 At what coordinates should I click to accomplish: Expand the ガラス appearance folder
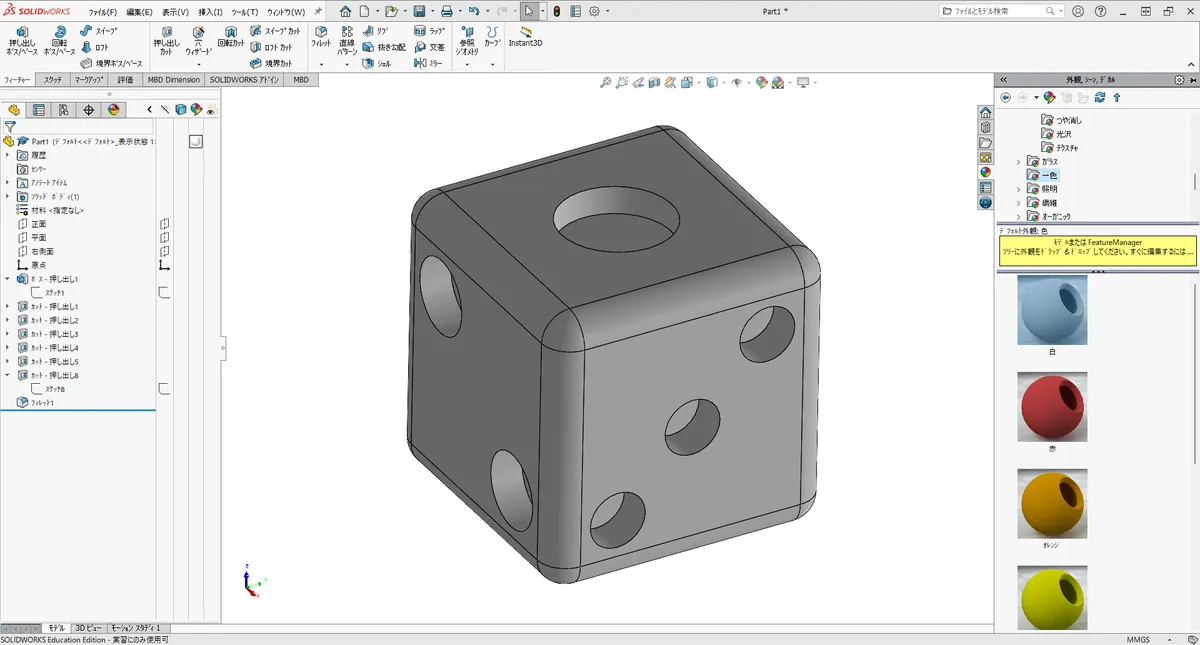click(x=1019, y=161)
